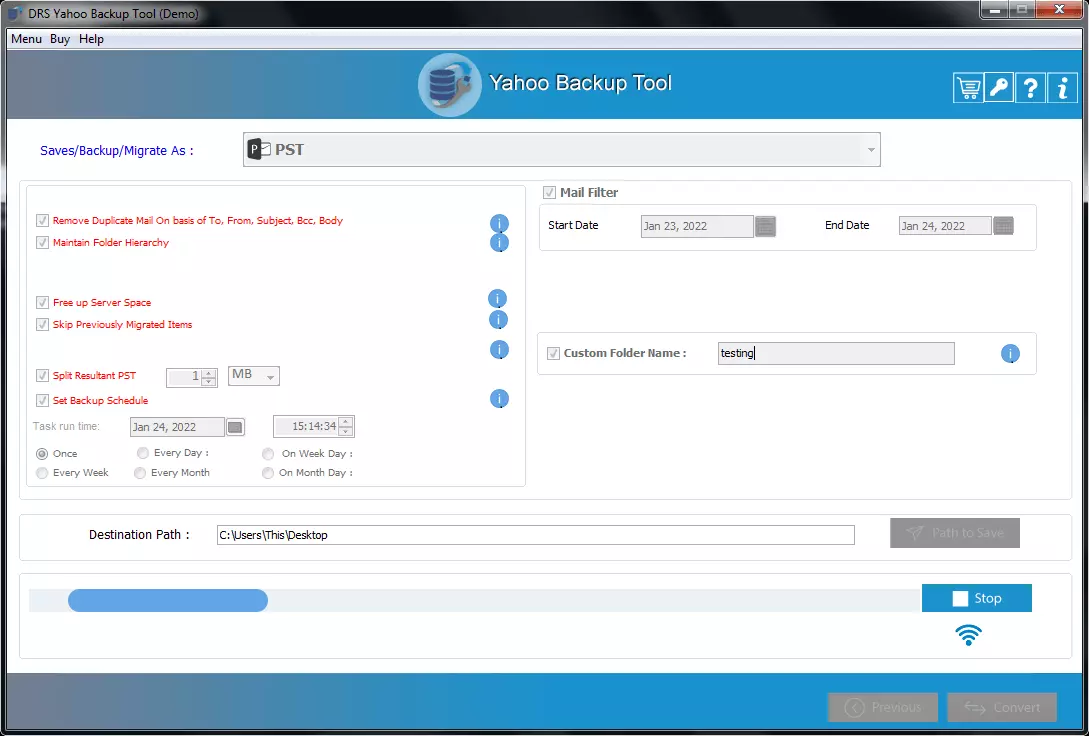The image size is (1089, 736).
Task: Open the question mark help icon
Action: pyautogui.click(x=1031, y=88)
